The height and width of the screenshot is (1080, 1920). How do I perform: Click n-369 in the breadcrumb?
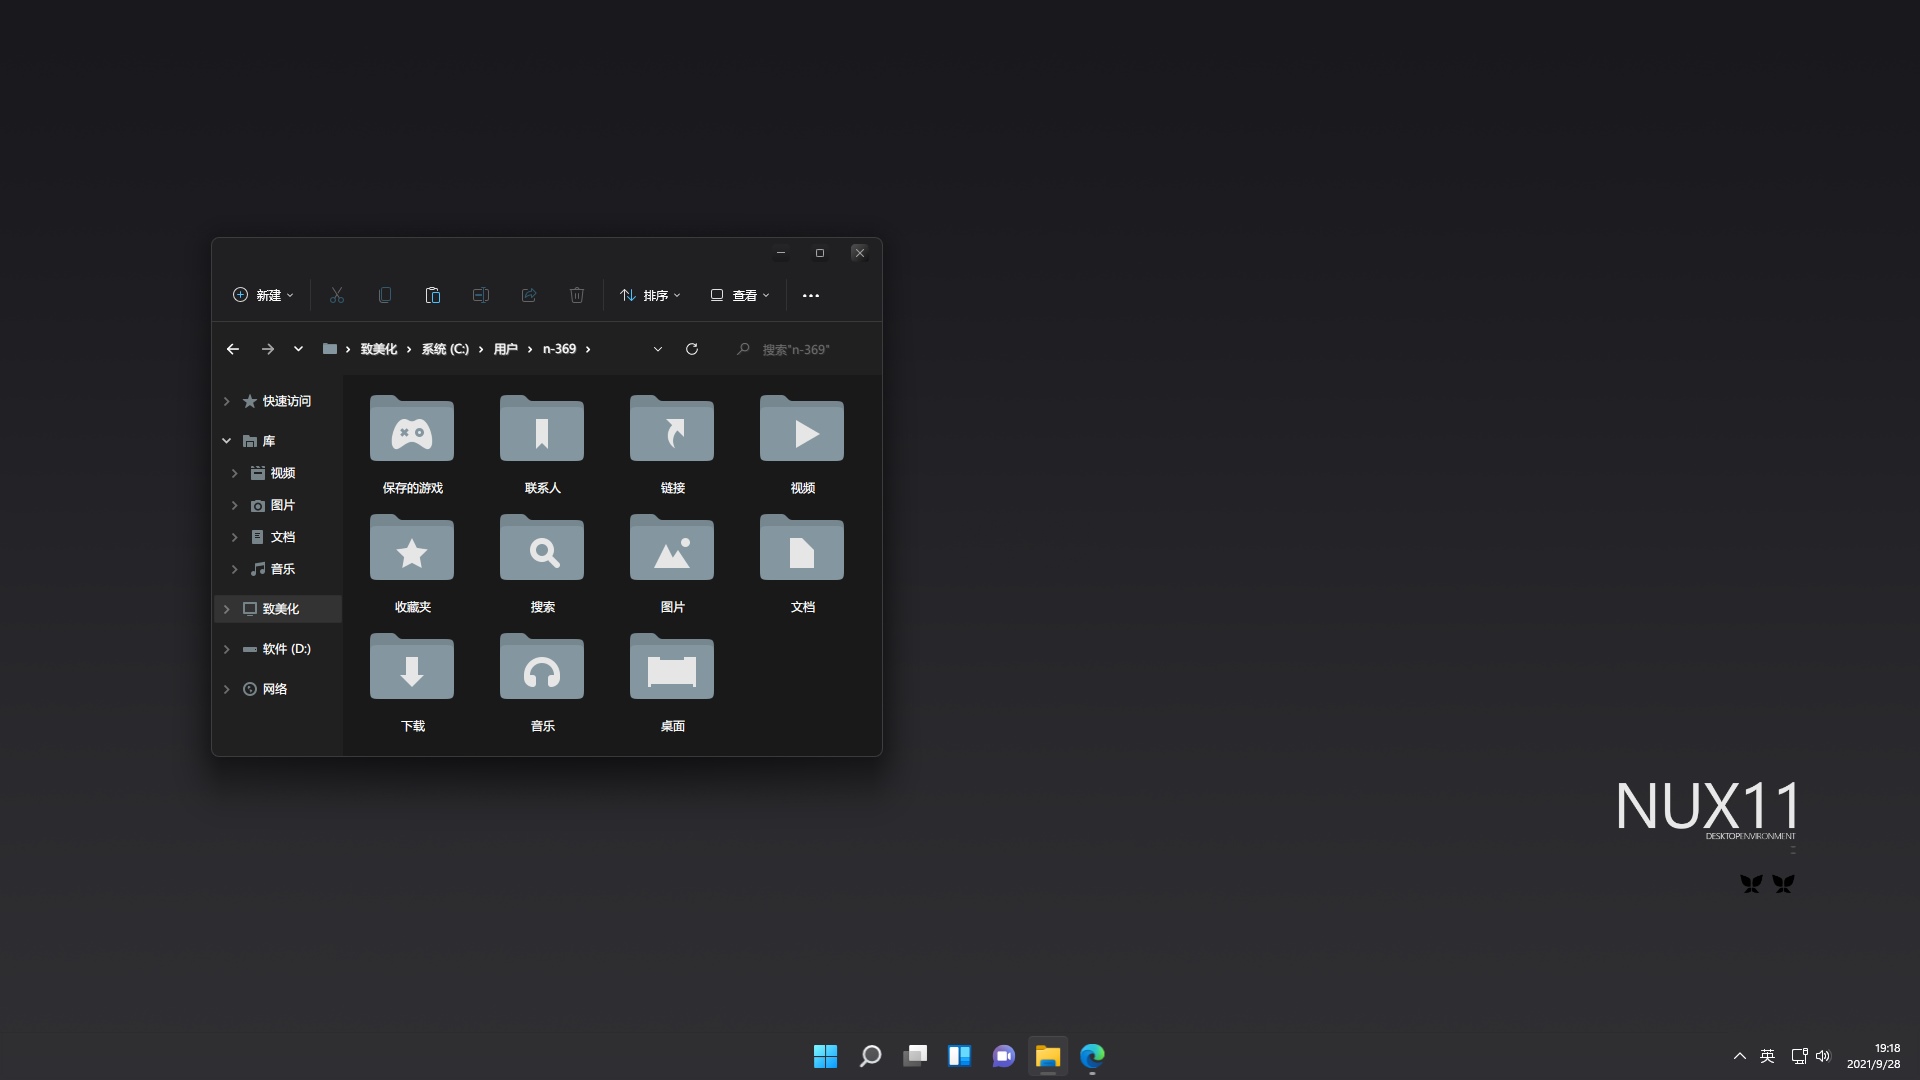tap(559, 349)
